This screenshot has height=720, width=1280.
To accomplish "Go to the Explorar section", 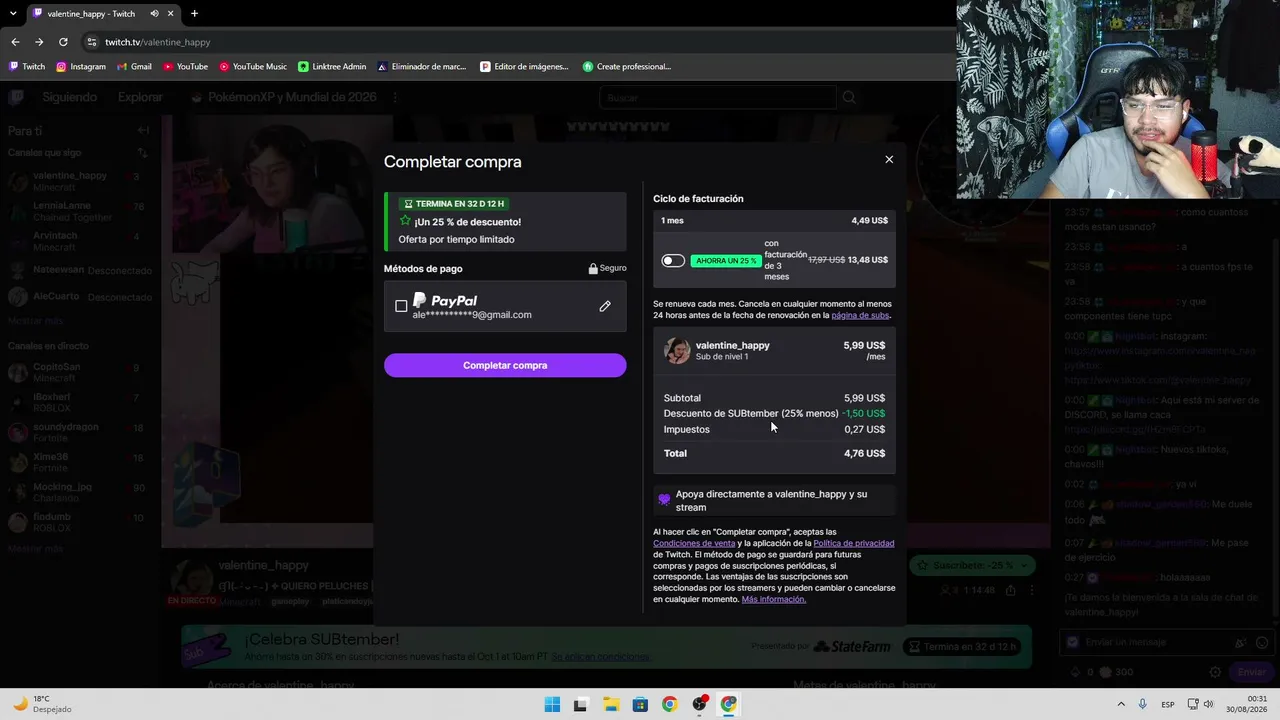I will tap(140, 97).
